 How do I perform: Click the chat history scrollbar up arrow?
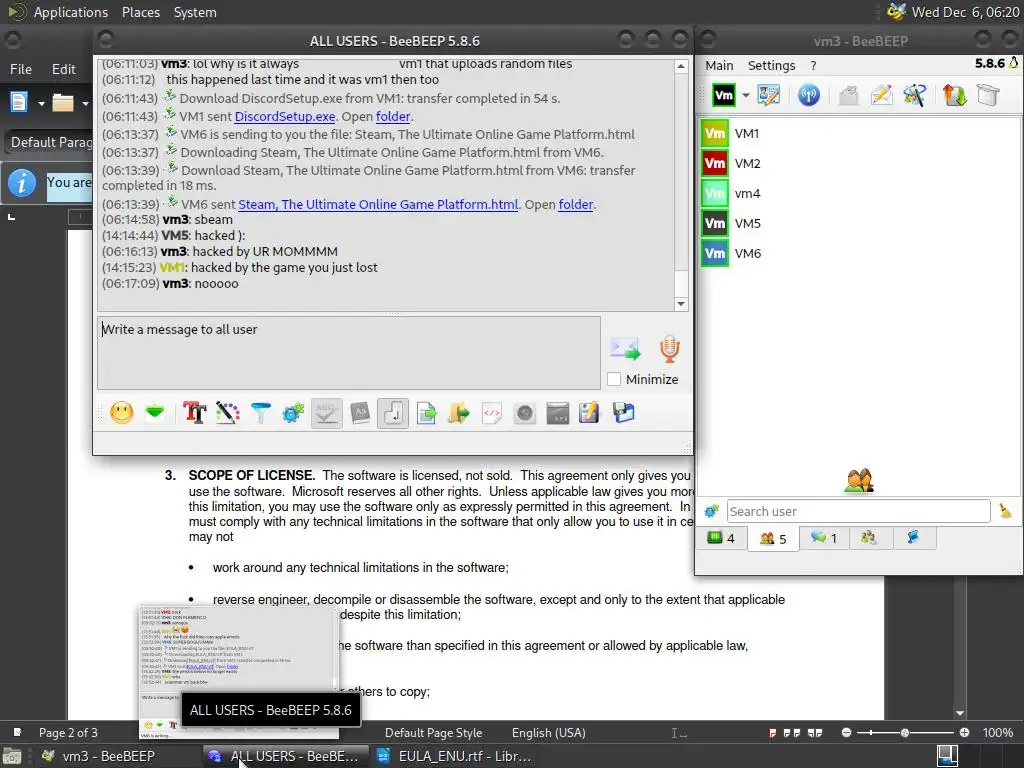(x=681, y=66)
